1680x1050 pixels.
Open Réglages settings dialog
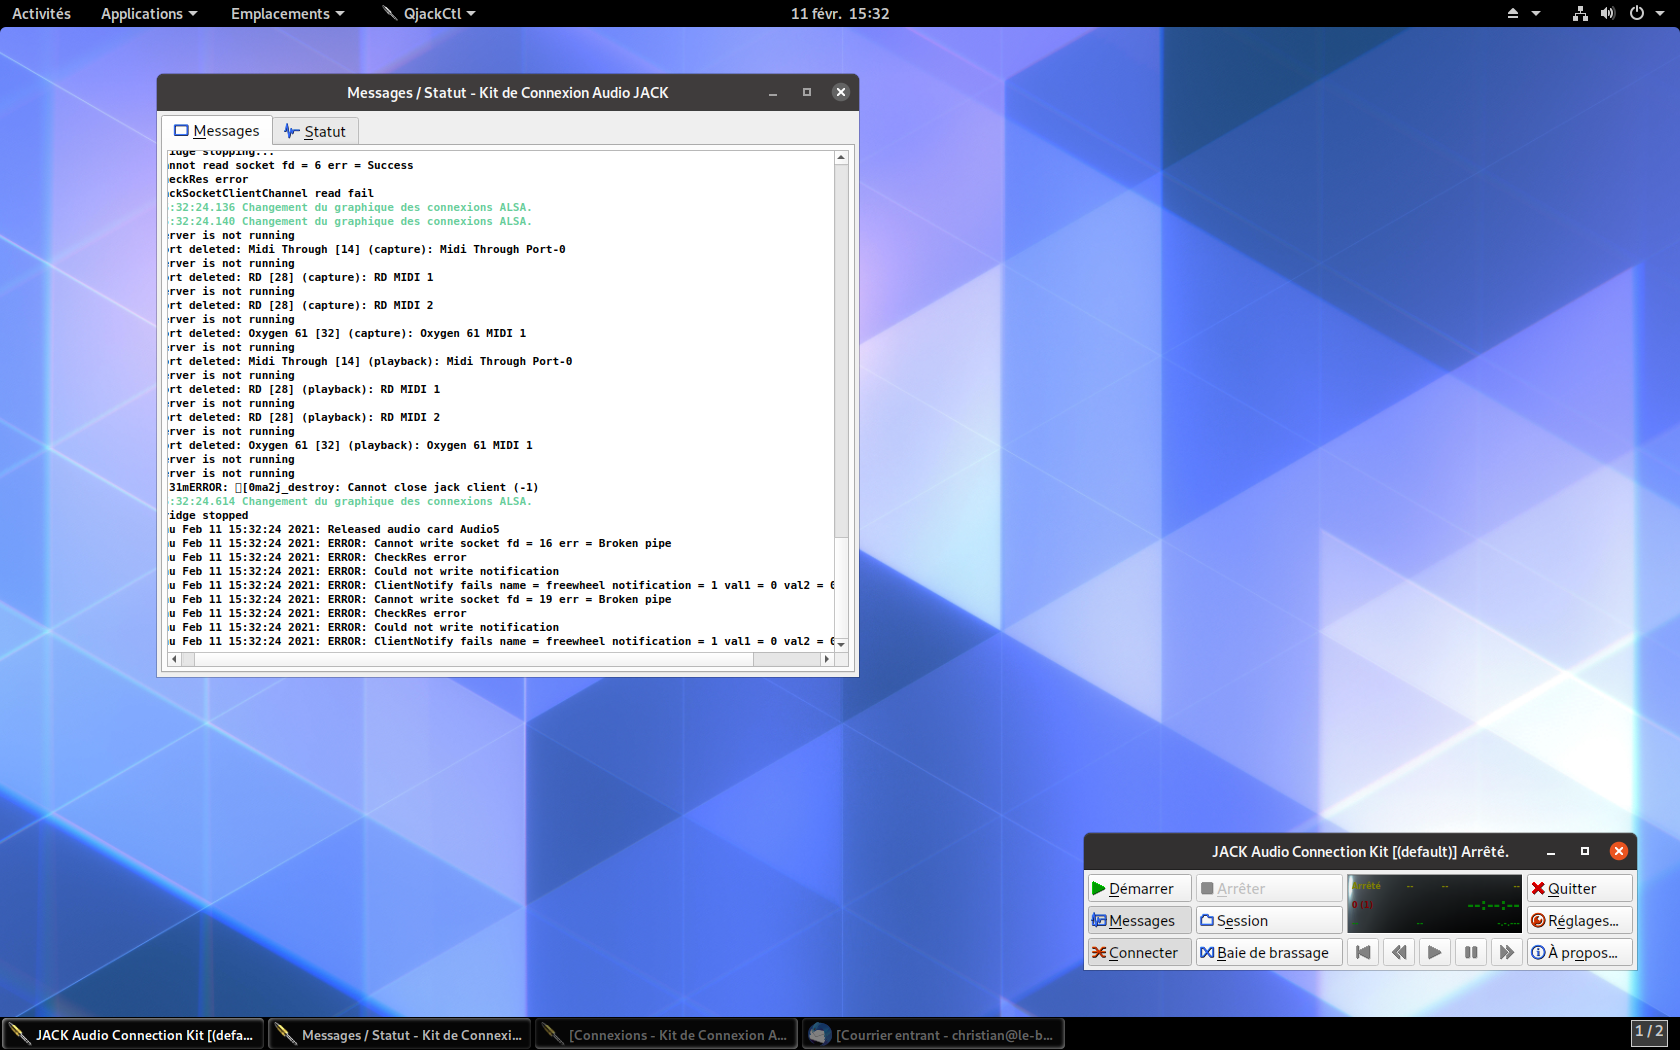pyautogui.click(x=1579, y=921)
